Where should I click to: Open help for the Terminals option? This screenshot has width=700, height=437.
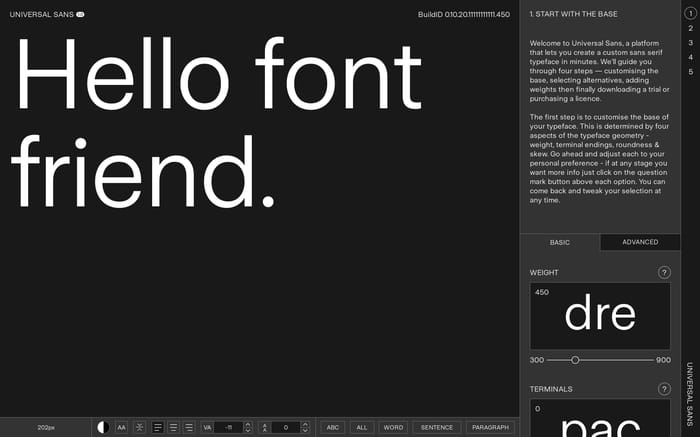click(x=664, y=389)
